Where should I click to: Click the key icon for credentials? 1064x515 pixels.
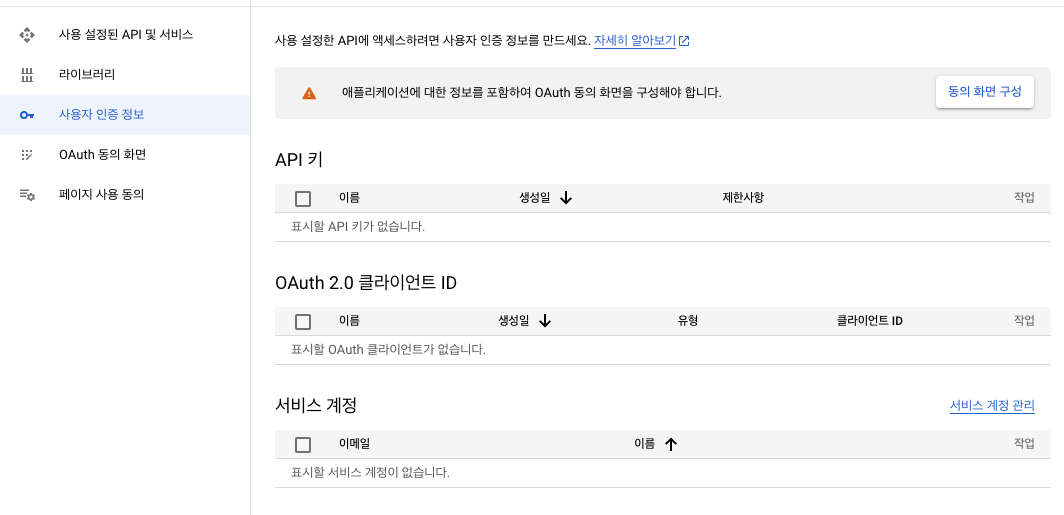point(26,115)
